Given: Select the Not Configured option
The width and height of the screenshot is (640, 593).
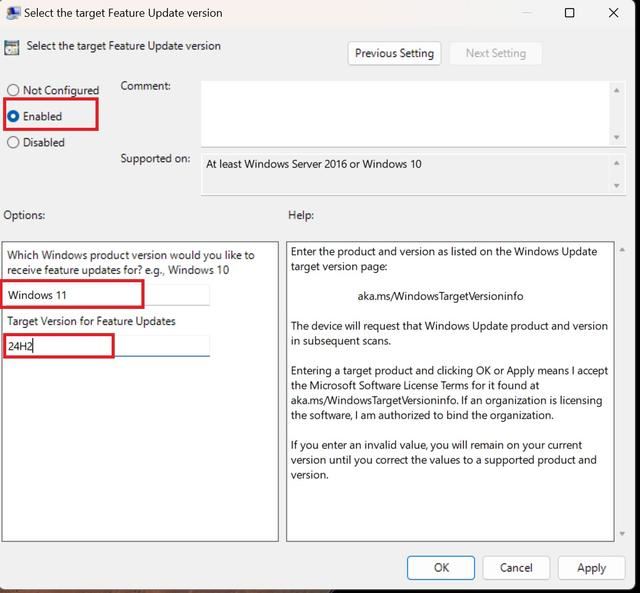Looking at the screenshot, I should click(13, 90).
